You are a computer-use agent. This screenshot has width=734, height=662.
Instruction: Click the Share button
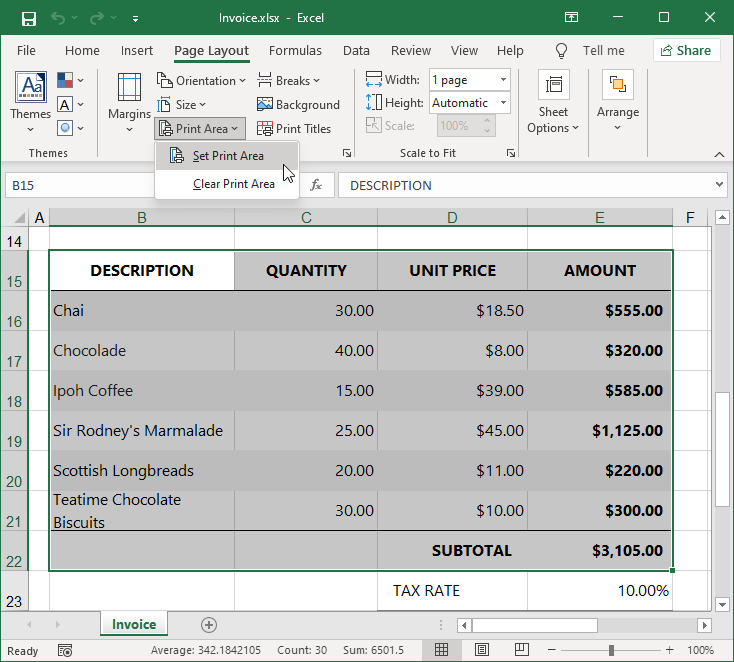point(686,51)
